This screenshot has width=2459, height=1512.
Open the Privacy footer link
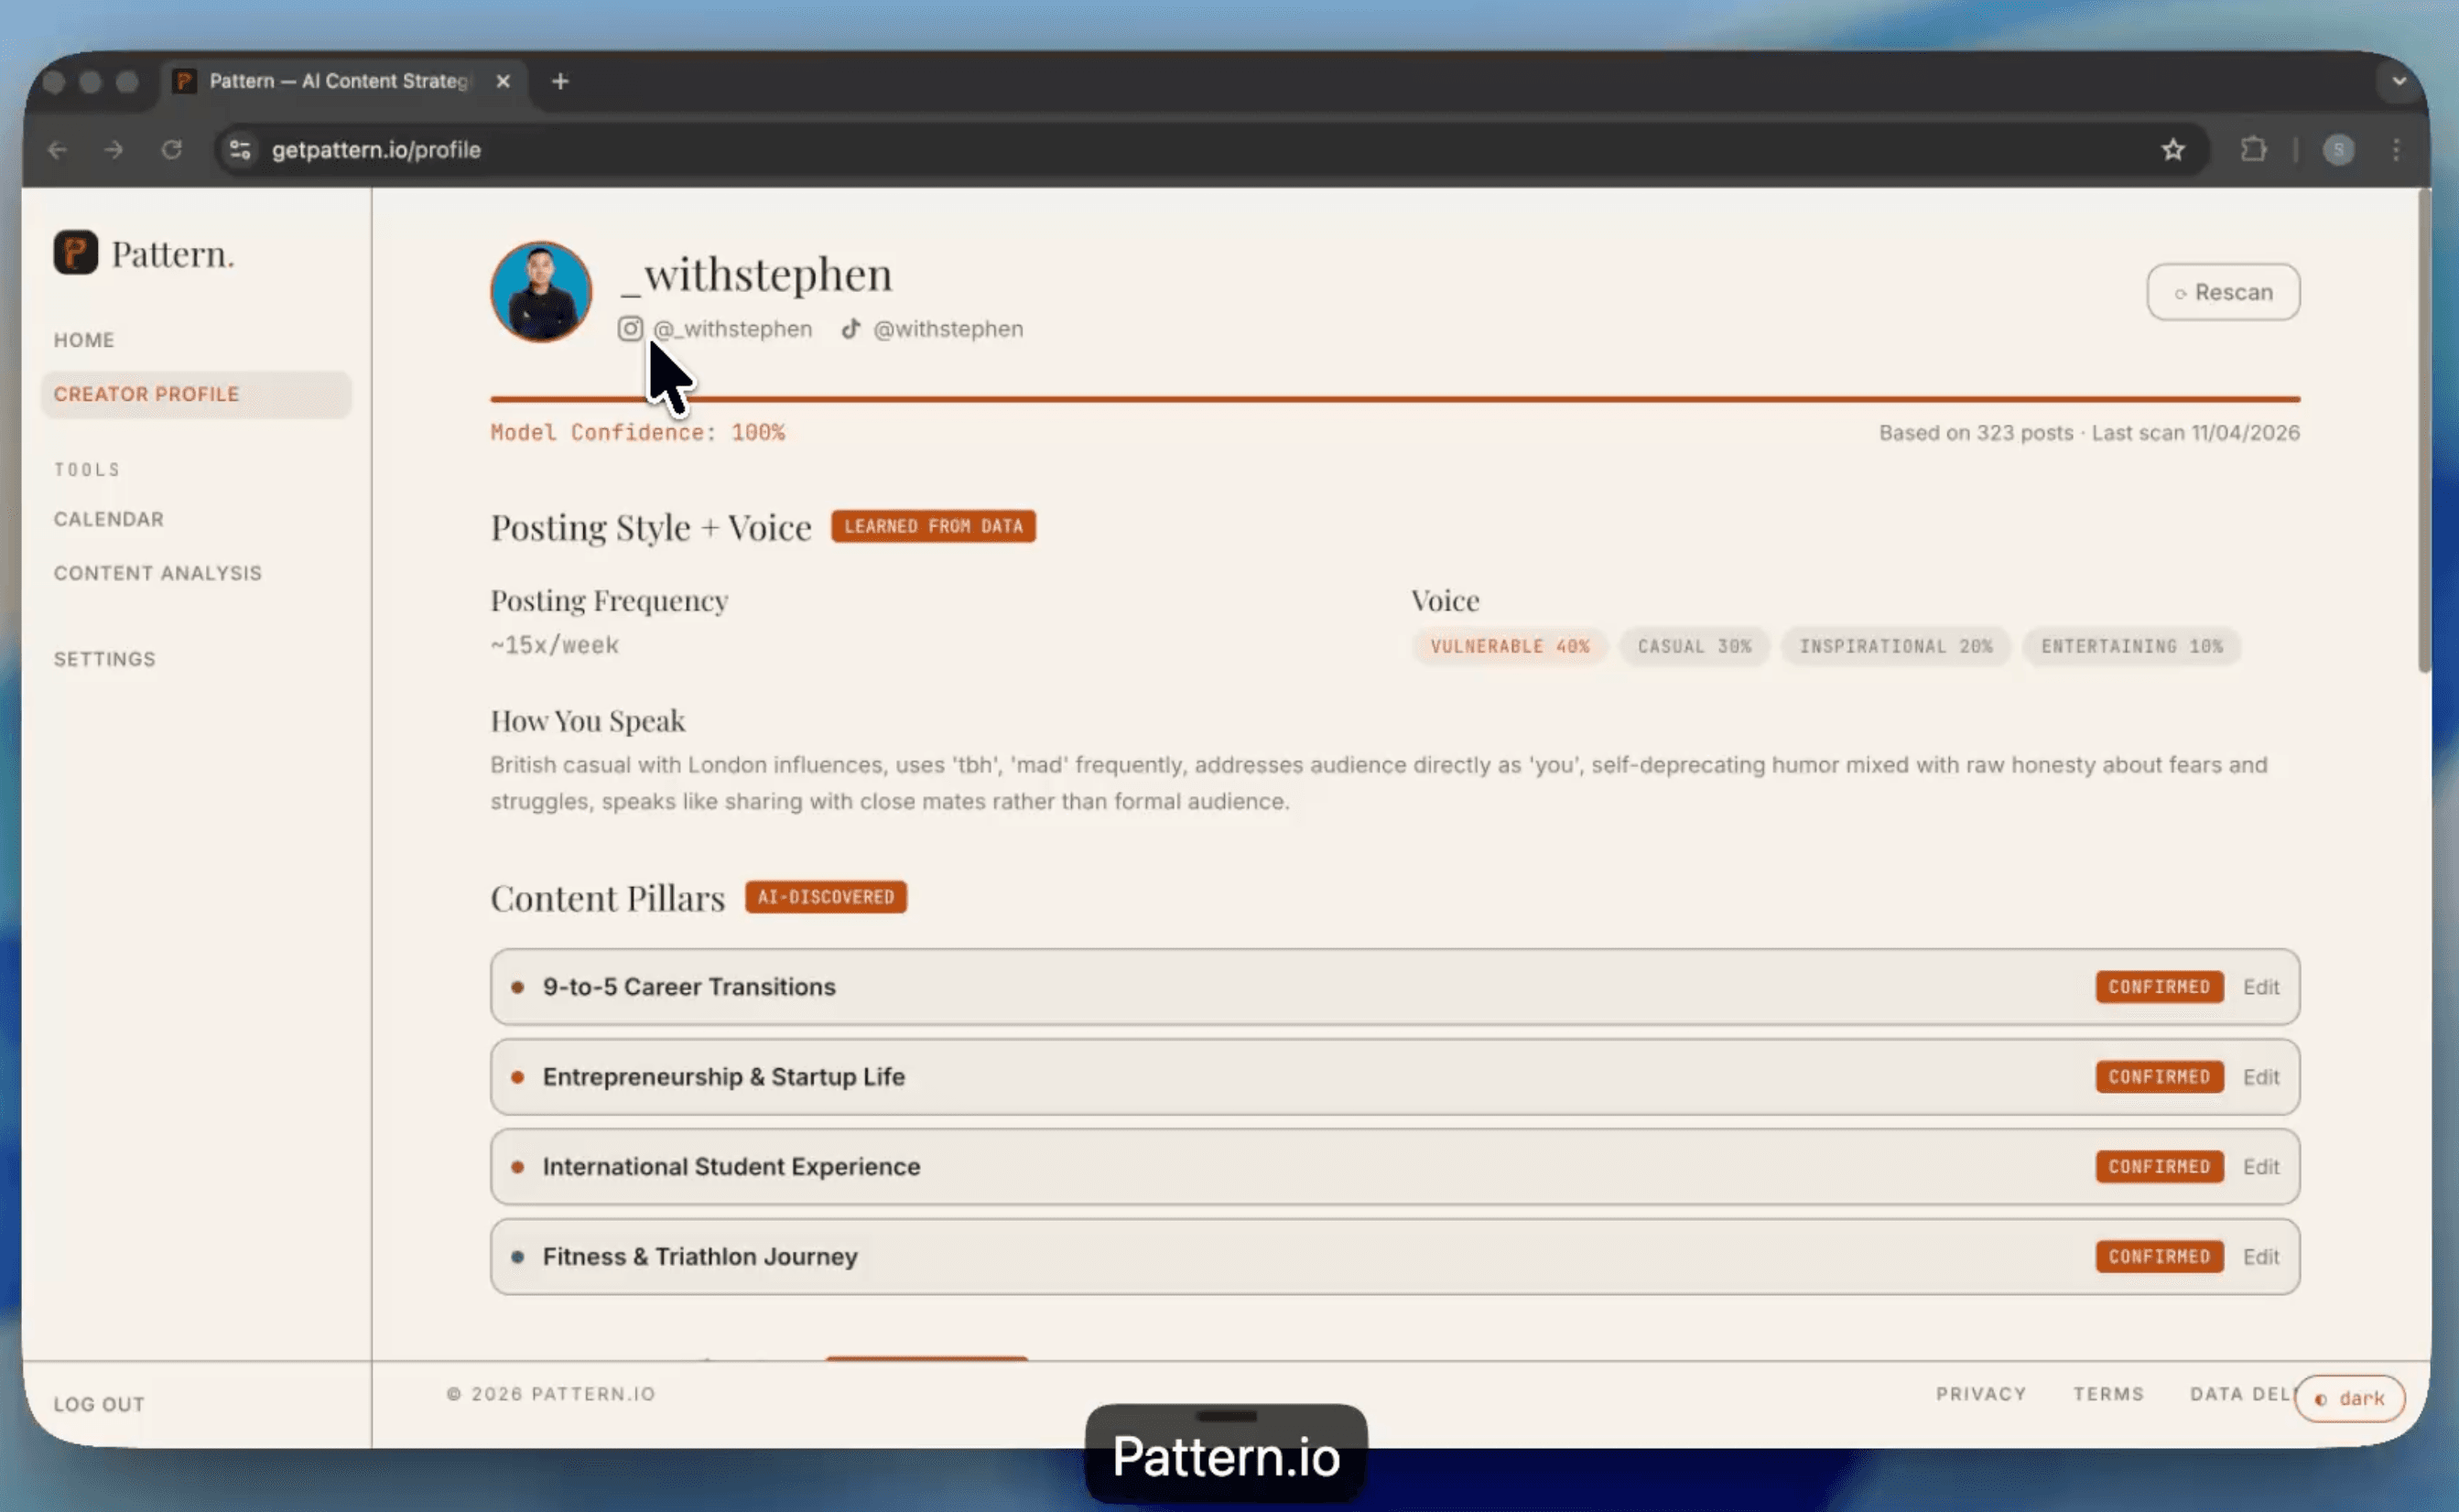click(1981, 1394)
